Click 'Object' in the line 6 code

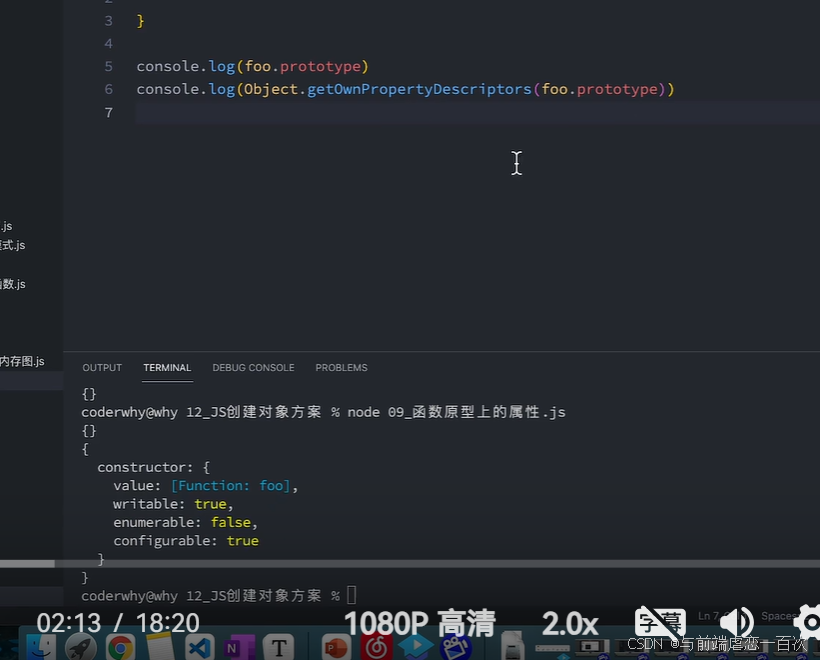tap(271, 89)
